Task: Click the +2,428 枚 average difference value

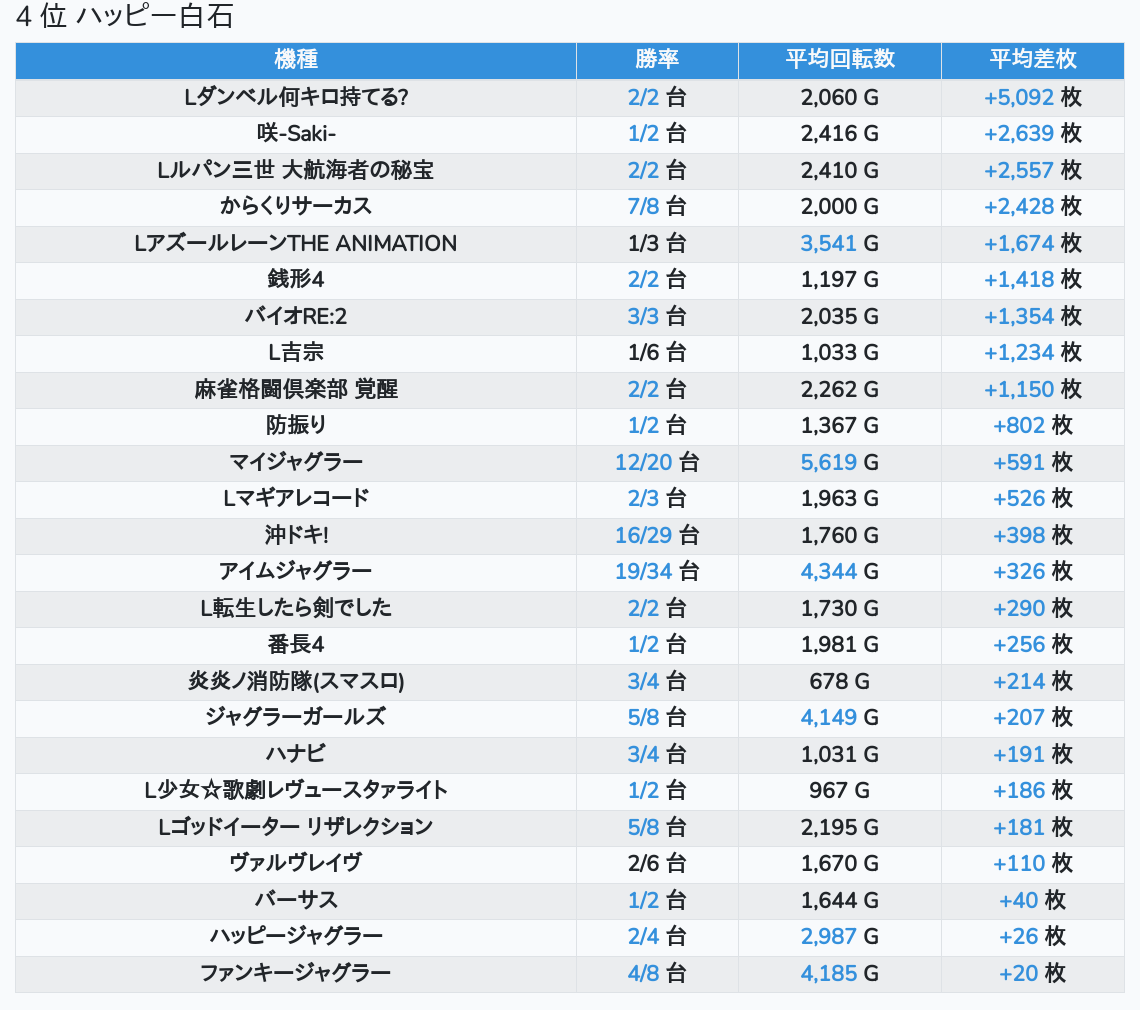Action: coord(1032,207)
